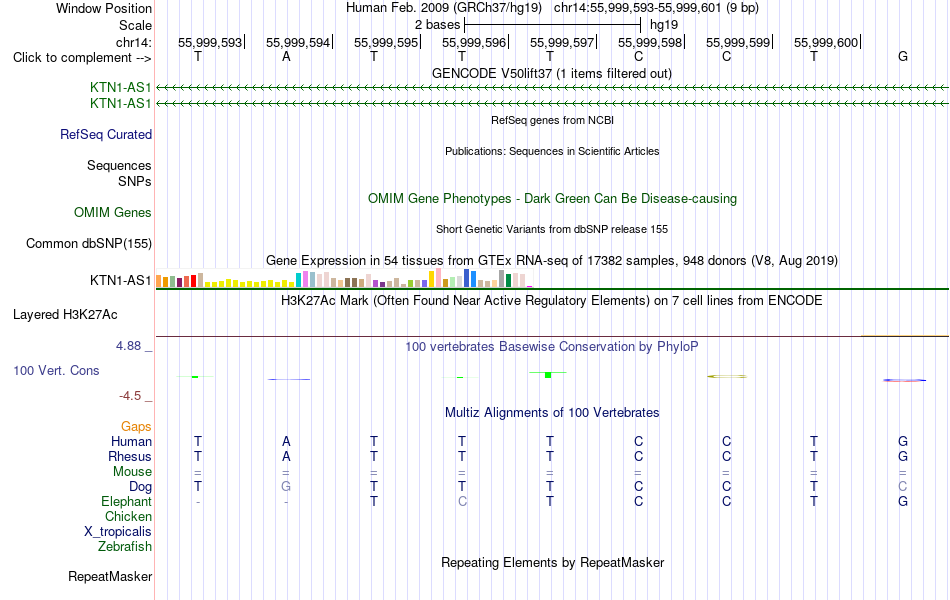Click Short Genetic Variants from dbSNP title
Image resolution: width=950 pixels, height=600 pixels.
tap(552, 229)
